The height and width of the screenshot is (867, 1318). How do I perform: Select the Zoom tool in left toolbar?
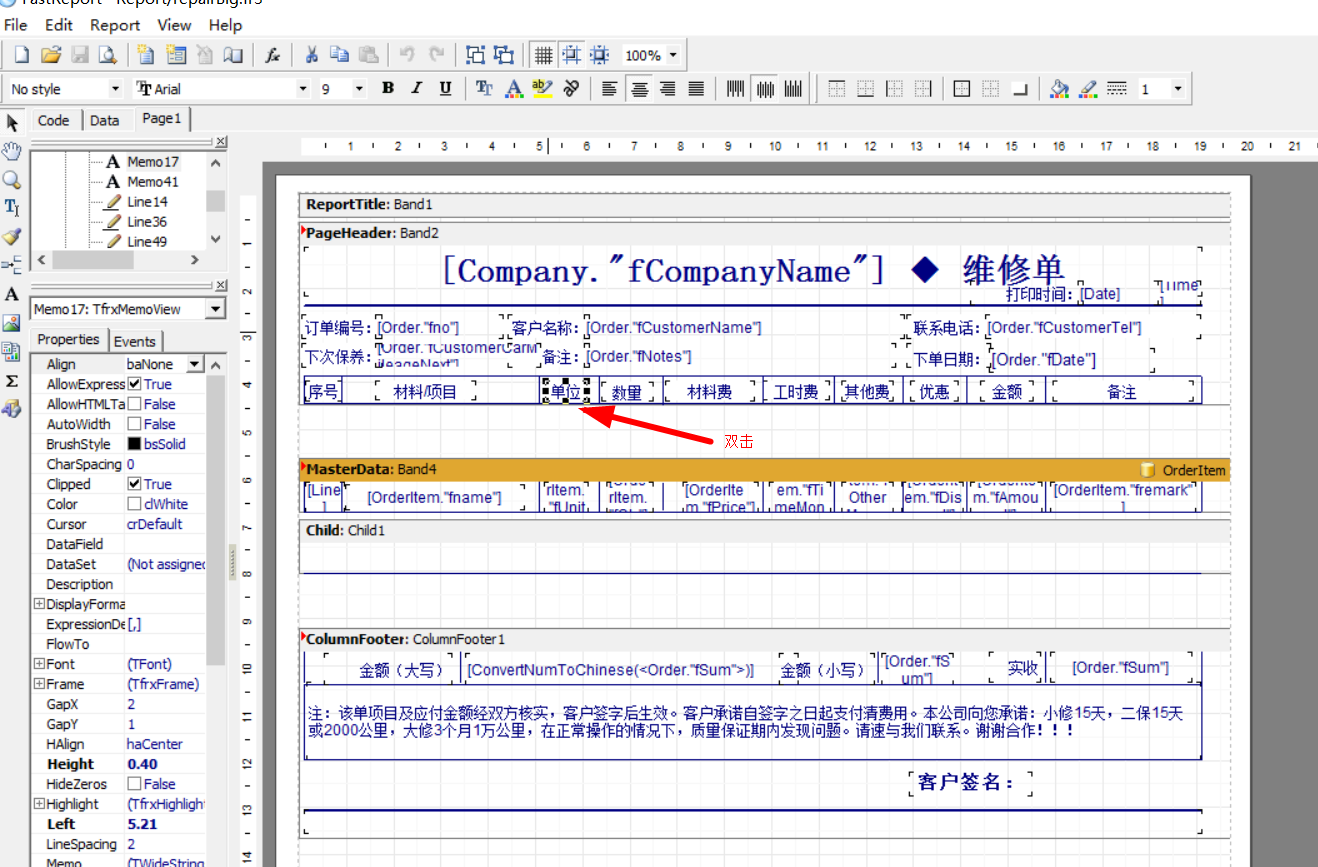[12, 180]
